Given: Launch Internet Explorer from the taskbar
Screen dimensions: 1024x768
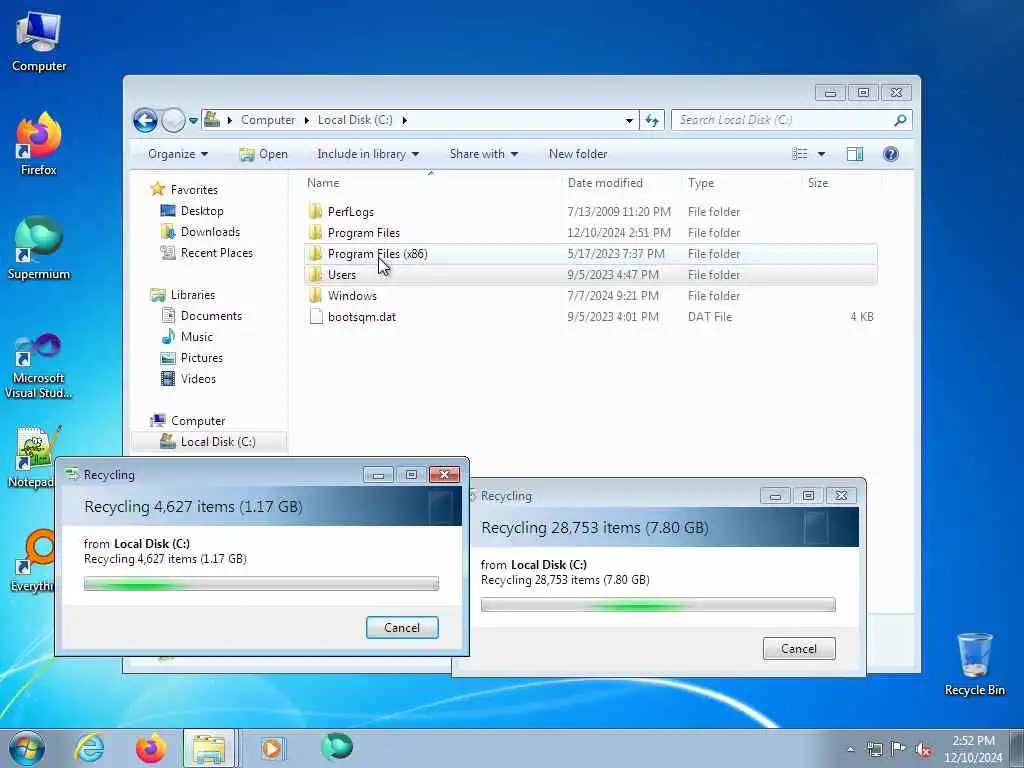Looking at the screenshot, I should tap(89, 748).
